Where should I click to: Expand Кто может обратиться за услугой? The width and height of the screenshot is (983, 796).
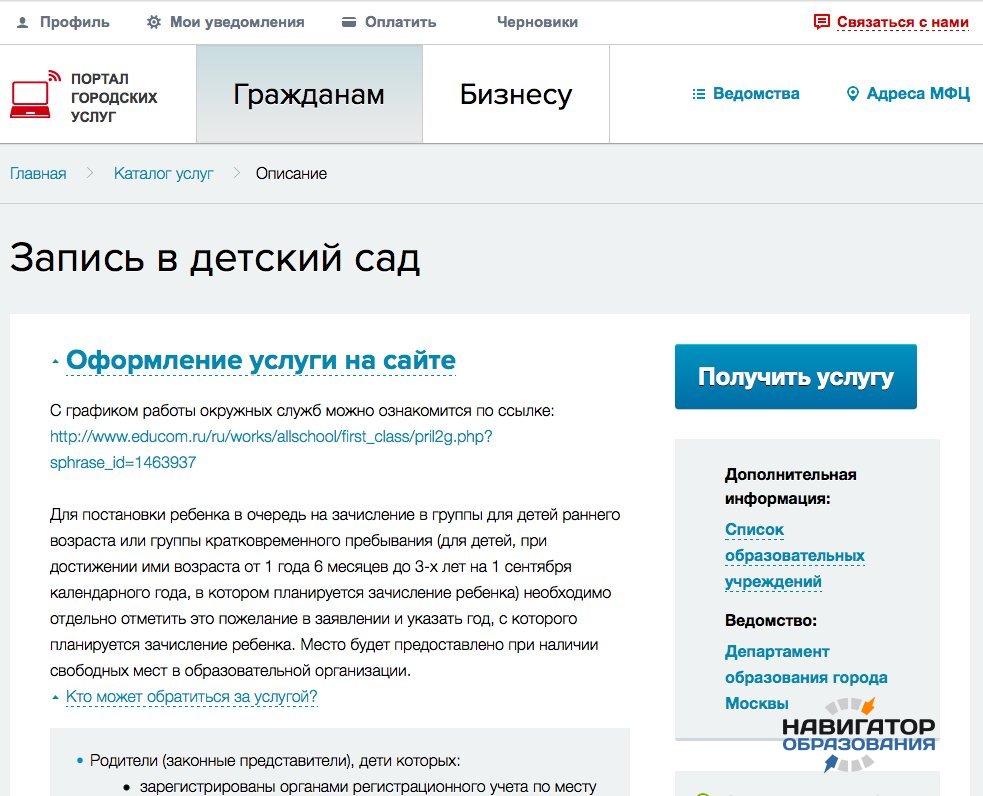(191, 696)
